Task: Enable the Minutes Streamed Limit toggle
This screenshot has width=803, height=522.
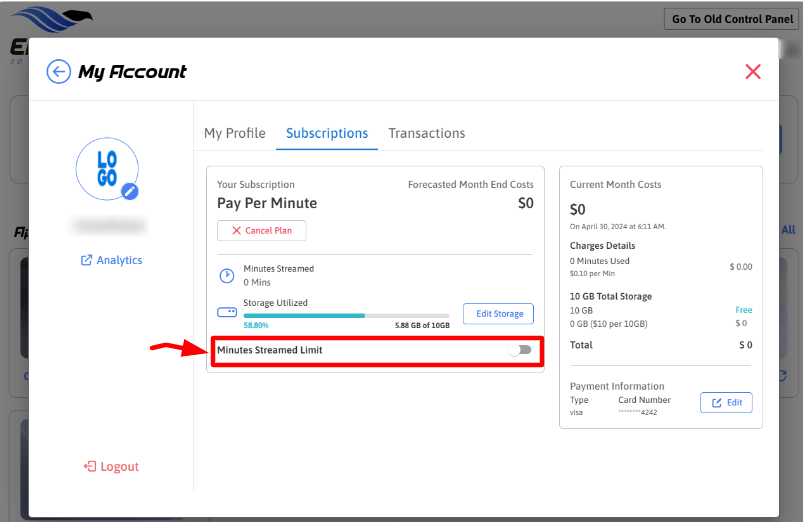Action: 520,350
